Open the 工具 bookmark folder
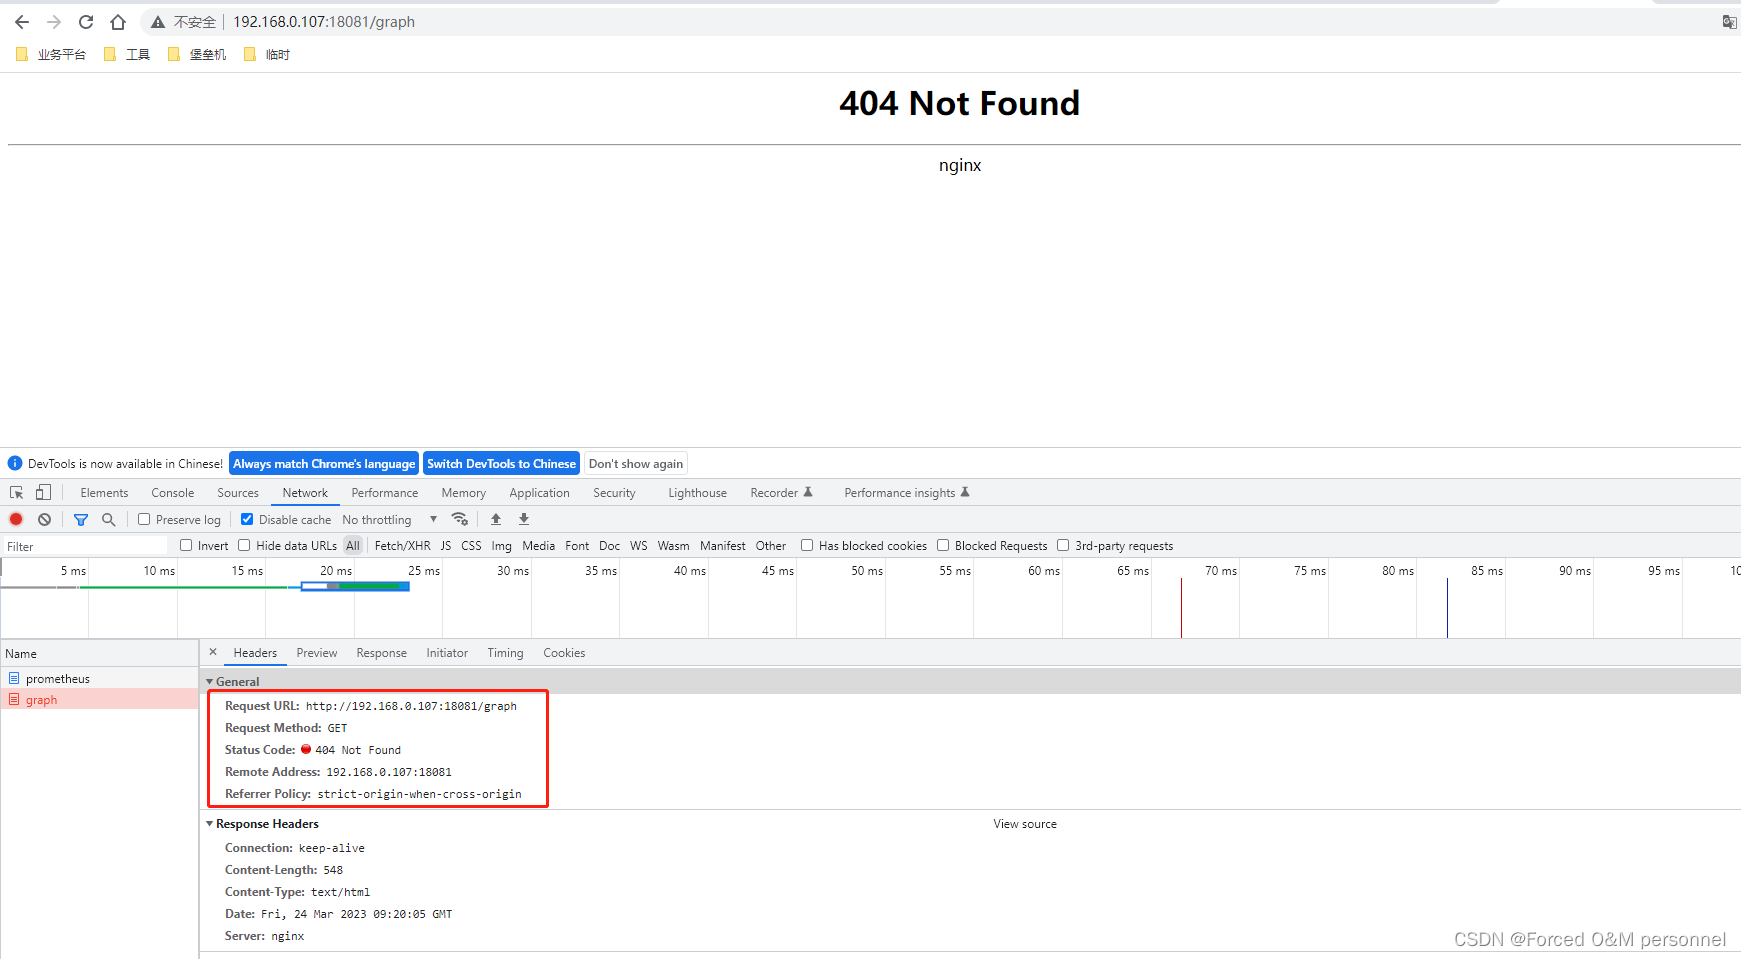 coord(127,55)
